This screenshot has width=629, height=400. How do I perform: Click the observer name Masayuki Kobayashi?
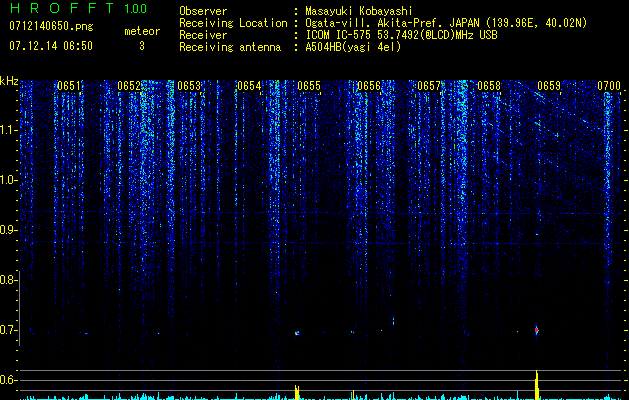359,11
